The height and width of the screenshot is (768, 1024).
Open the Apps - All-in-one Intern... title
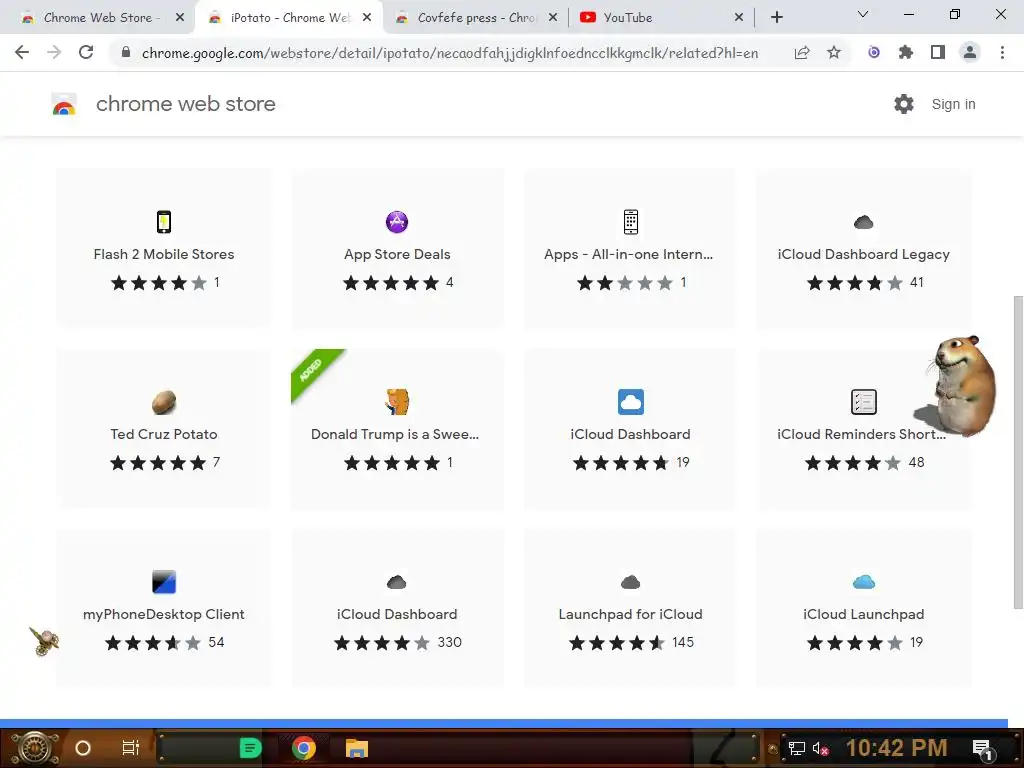(x=628, y=254)
